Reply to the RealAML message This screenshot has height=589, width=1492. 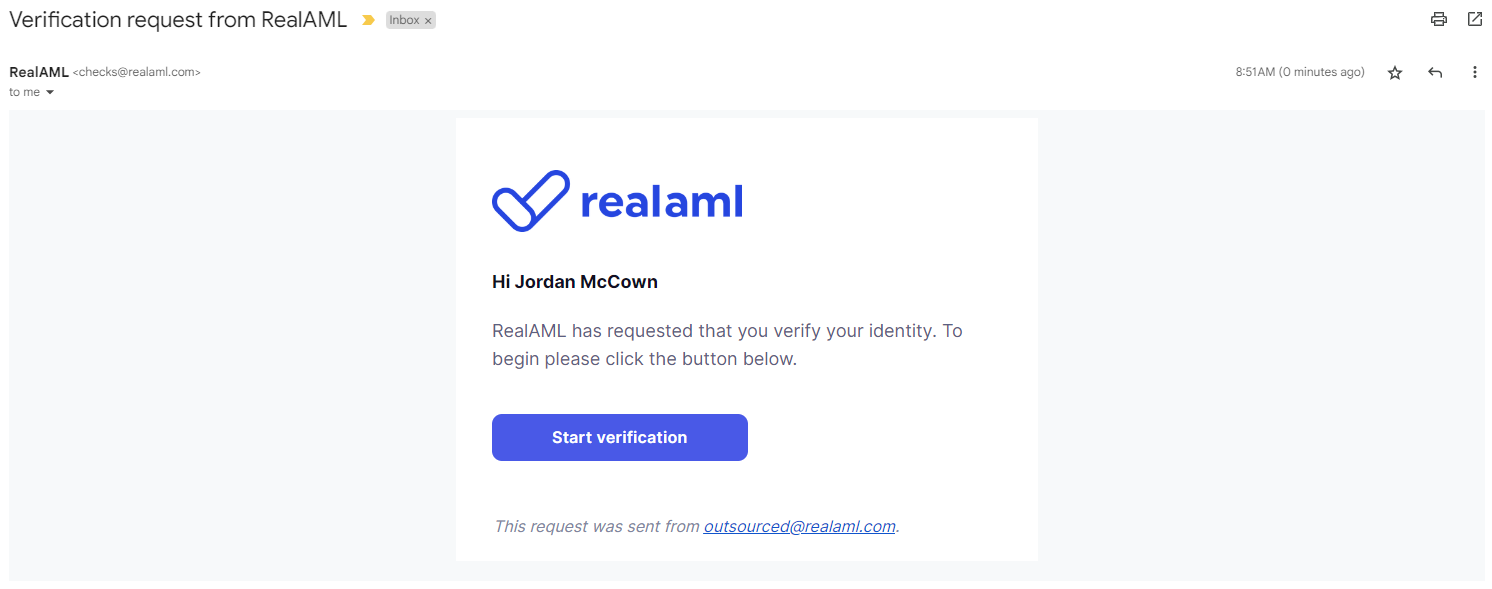(1435, 73)
